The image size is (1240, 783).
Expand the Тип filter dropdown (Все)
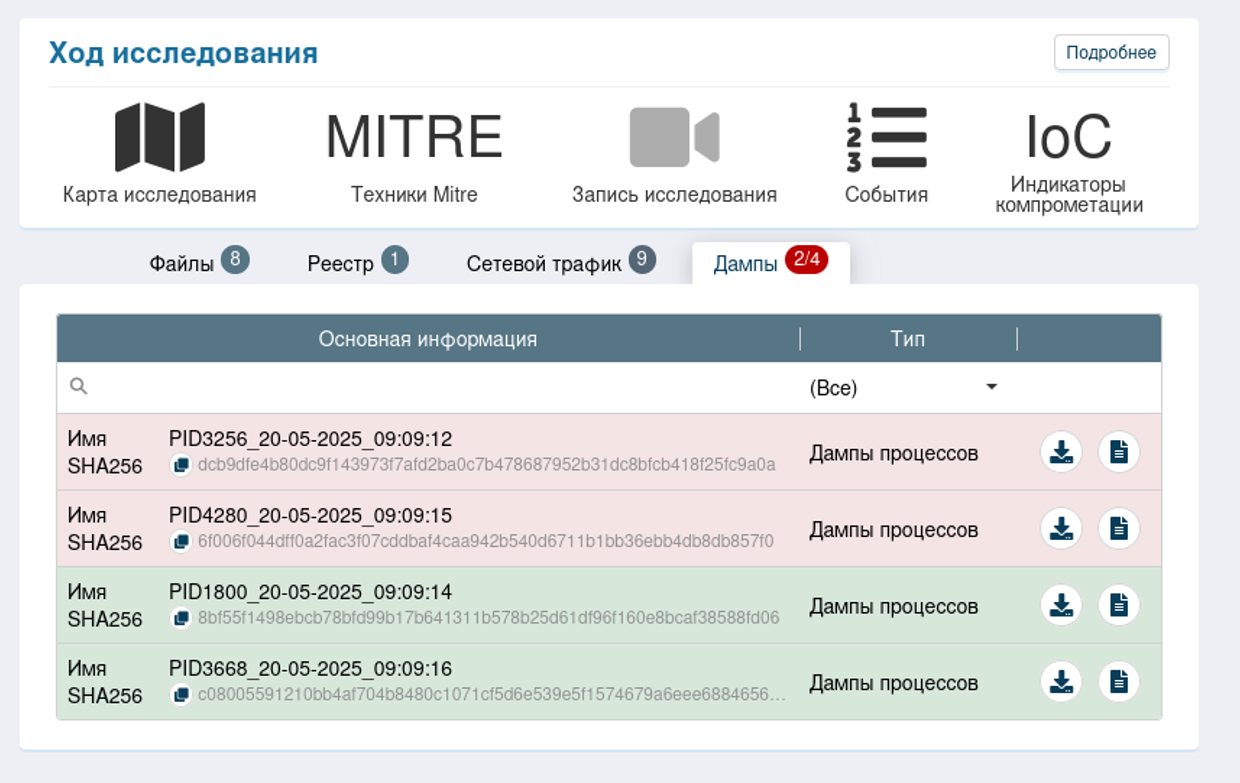[903, 388]
